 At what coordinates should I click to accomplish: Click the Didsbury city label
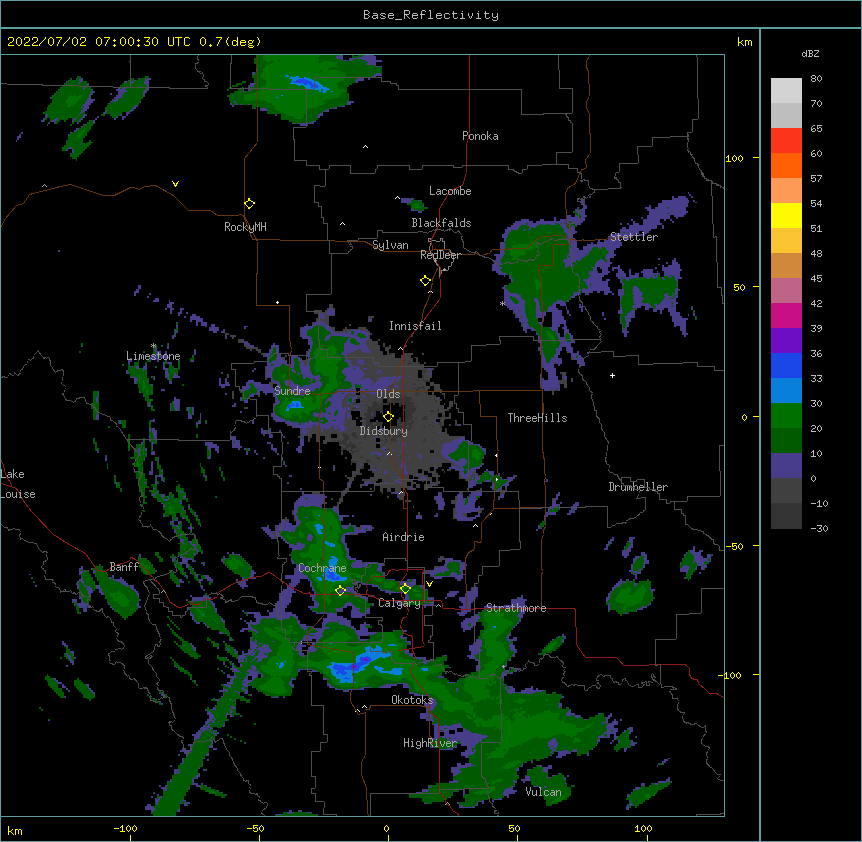384,431
